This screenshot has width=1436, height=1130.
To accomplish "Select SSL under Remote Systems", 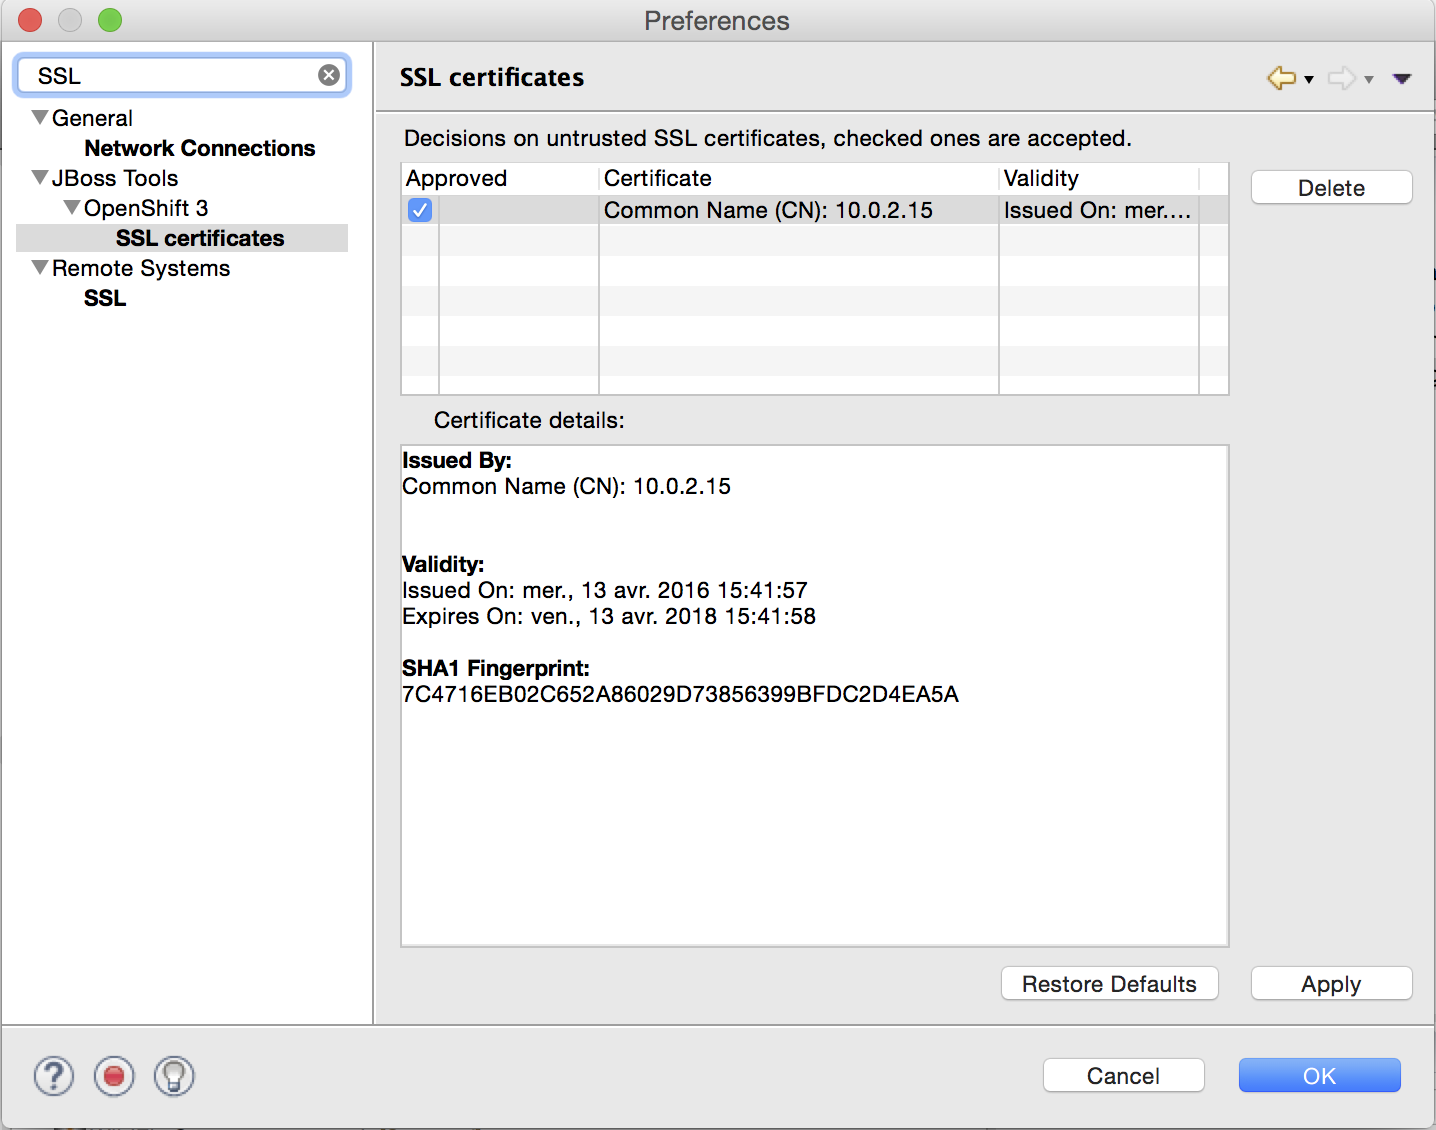I will pyautogui.click(x=105, y=298).
